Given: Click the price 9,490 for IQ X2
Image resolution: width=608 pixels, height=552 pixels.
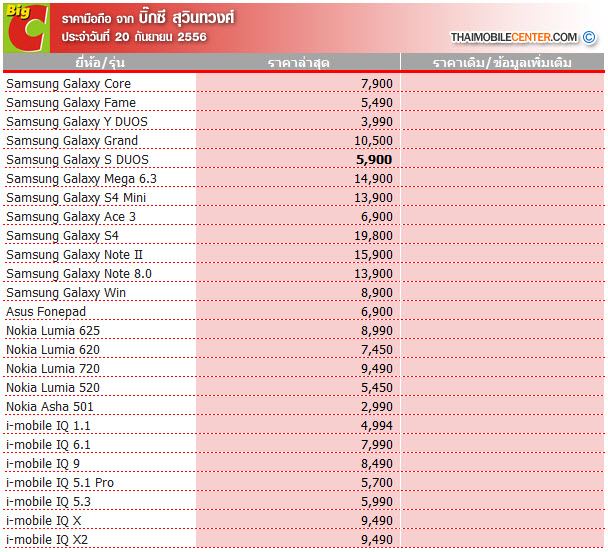Looking at the screenshot, I should coord(377,540).
